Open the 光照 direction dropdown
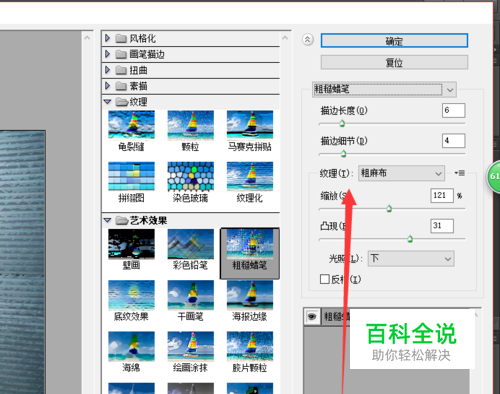 [411, 259]
